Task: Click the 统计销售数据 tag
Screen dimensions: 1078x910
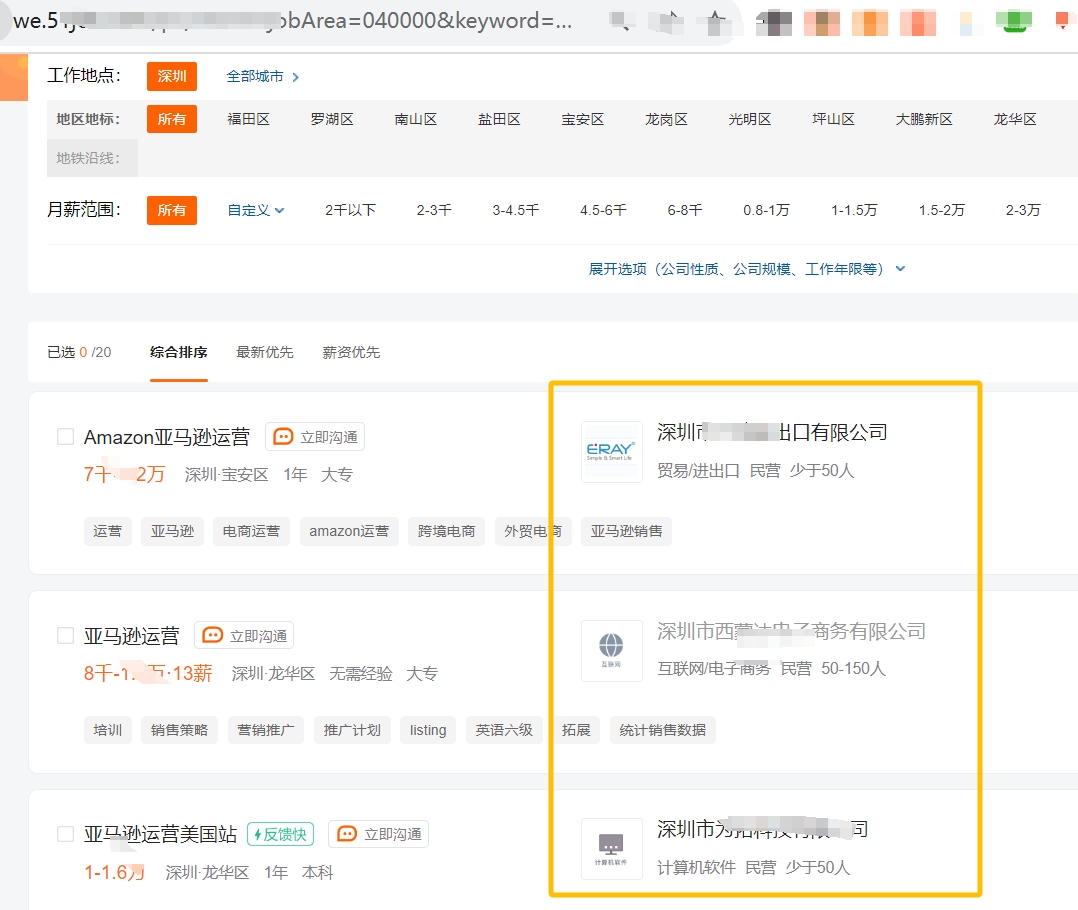Action: tap(663, 730)
